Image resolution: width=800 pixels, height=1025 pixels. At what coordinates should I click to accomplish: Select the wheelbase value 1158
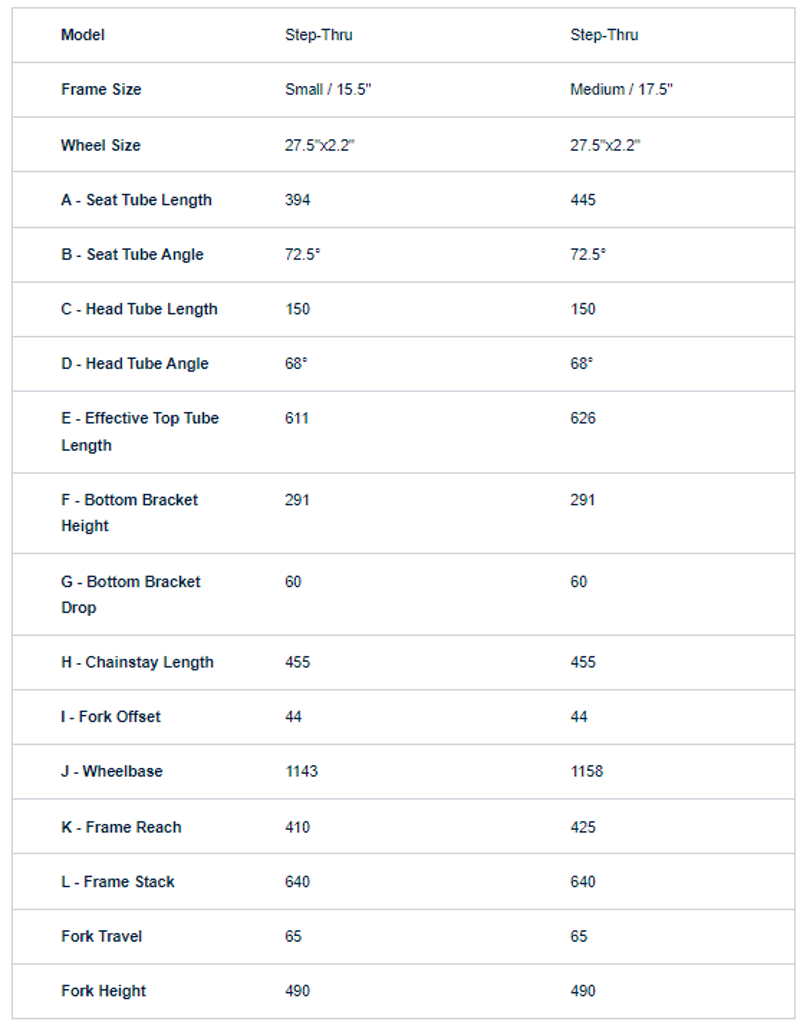tap(587, 772)
